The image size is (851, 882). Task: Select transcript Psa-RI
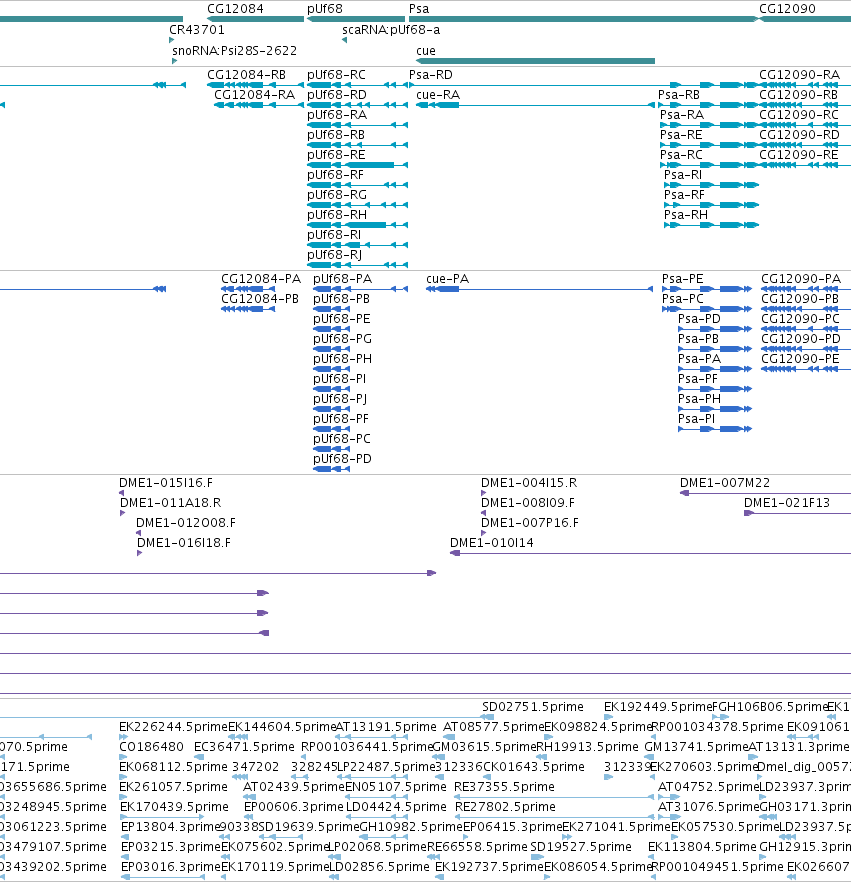pyautogui.click(x=683, y=175)
